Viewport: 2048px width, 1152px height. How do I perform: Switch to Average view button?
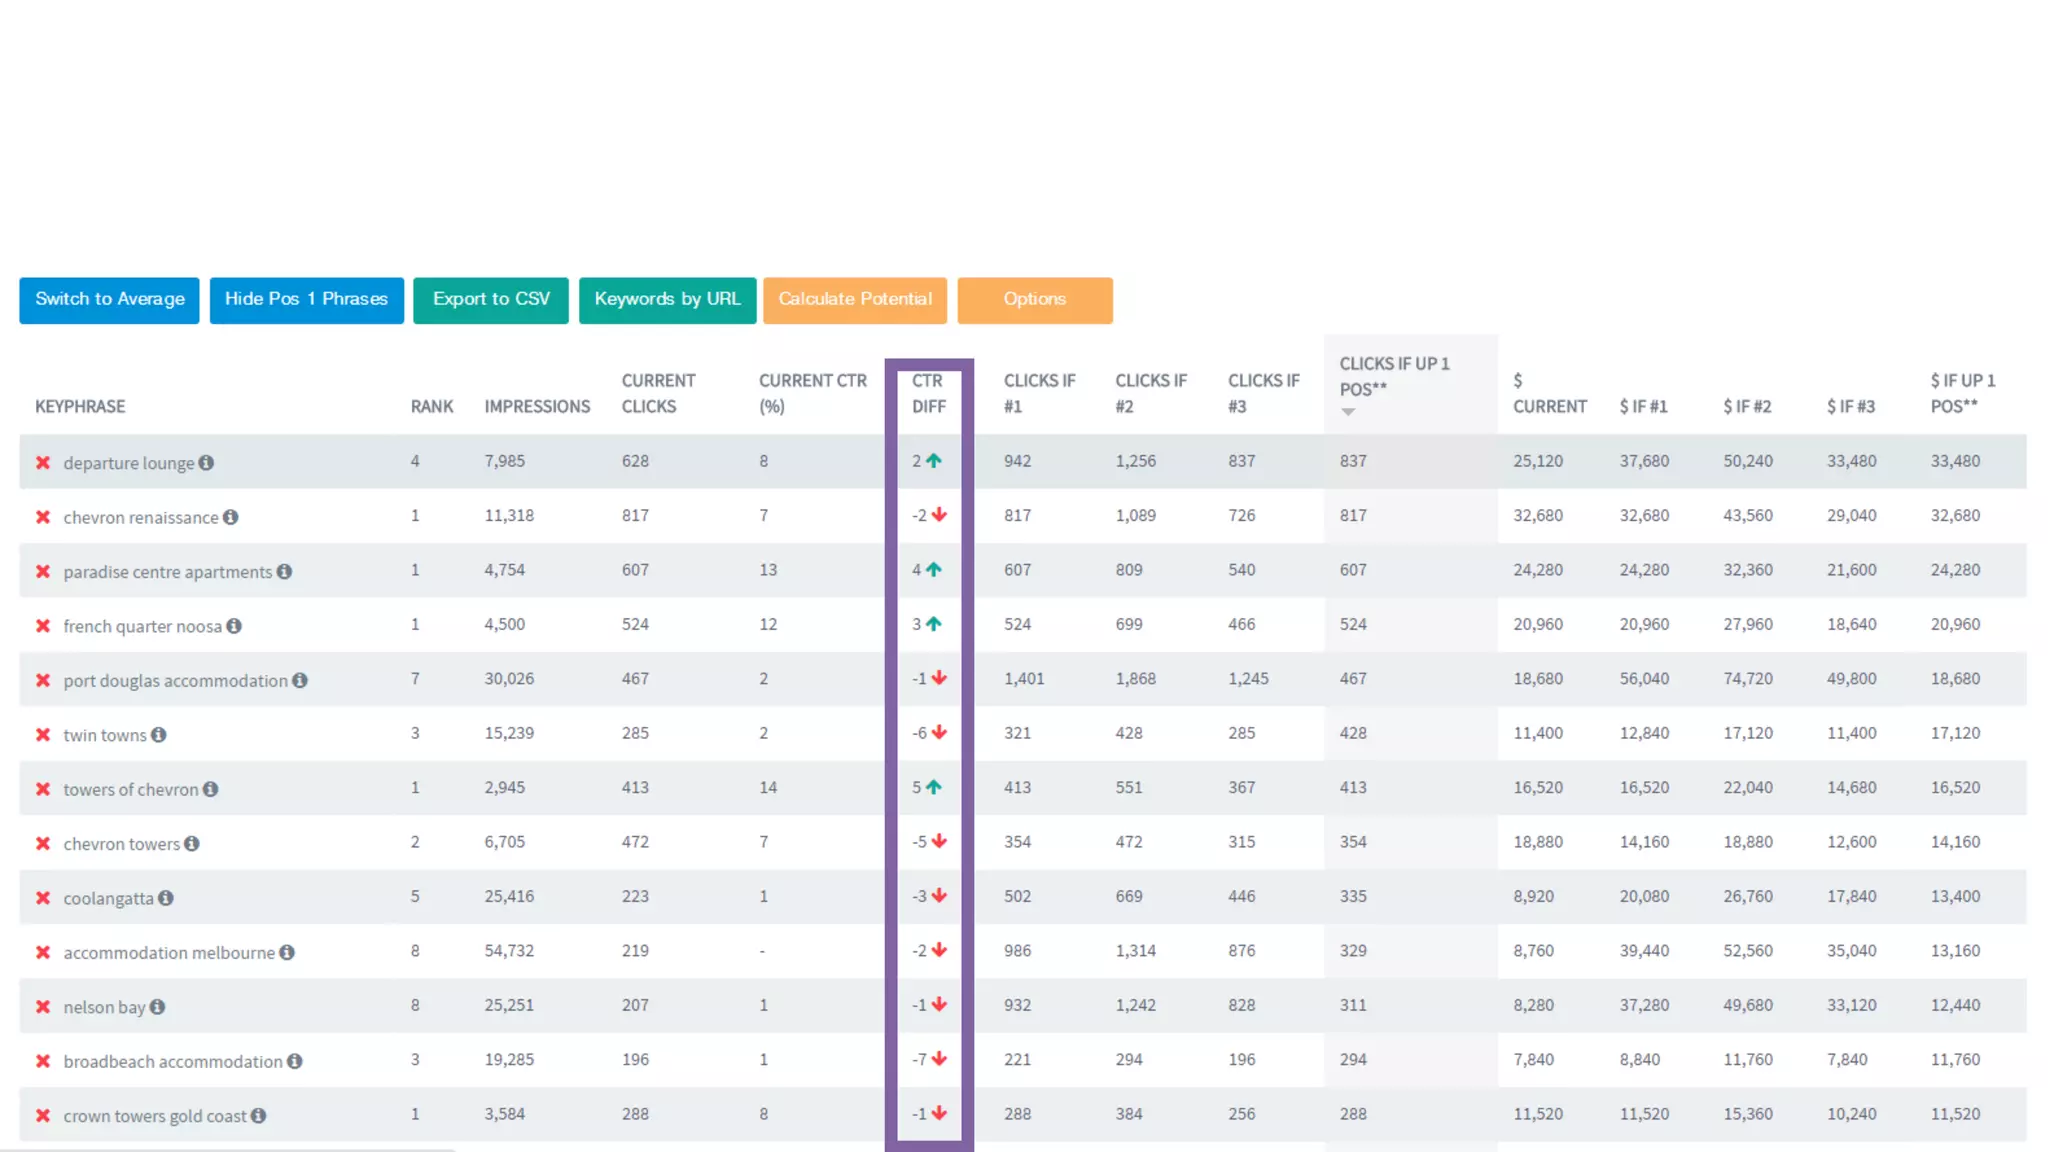point(109,300)
